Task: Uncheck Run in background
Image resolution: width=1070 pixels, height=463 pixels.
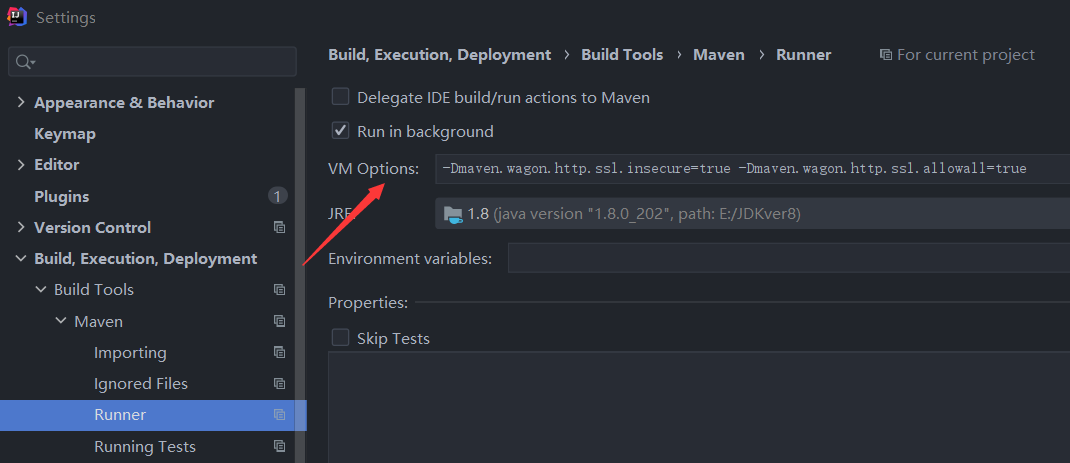Action: coord(341,131)
